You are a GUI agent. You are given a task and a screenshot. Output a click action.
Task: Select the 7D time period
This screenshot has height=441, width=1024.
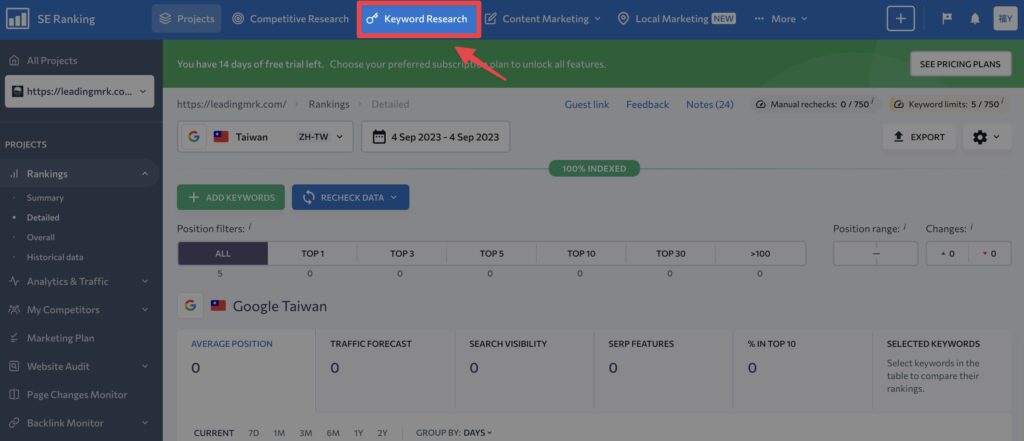click(x=253, y=433)
